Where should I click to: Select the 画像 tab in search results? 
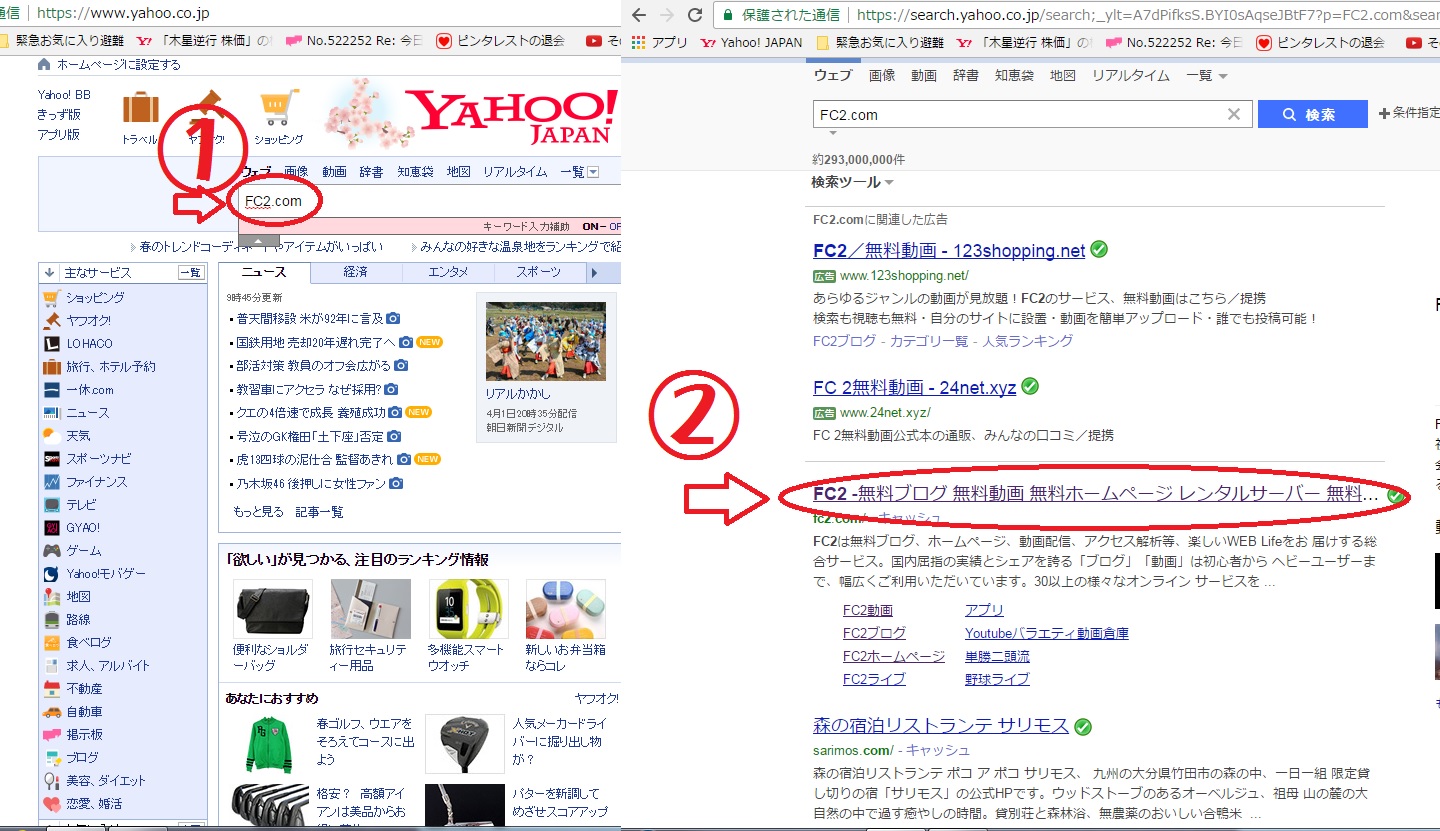pyautogui.click(x=882, y=76)
